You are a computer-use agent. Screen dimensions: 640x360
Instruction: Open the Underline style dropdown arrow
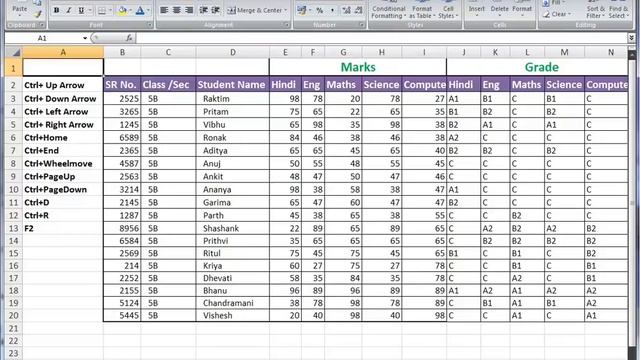coord(90,10)
